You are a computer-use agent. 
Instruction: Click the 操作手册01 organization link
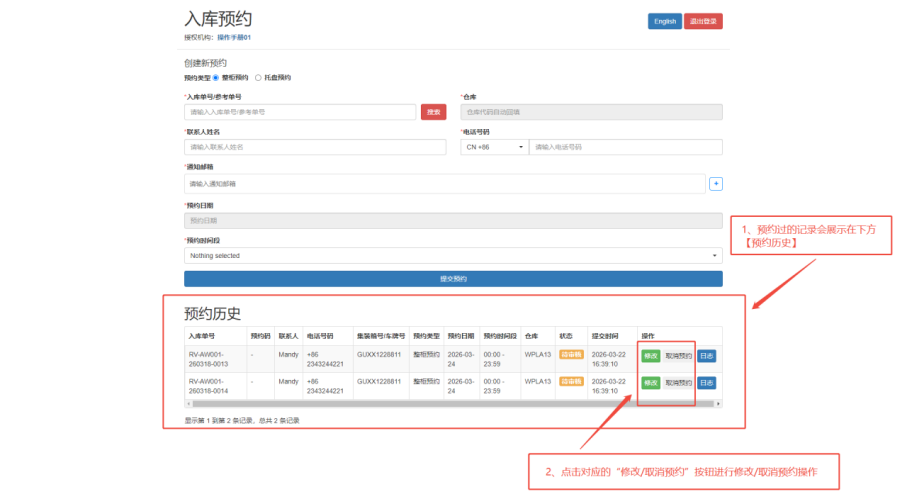pyautogui.click(x=233, y=37)
